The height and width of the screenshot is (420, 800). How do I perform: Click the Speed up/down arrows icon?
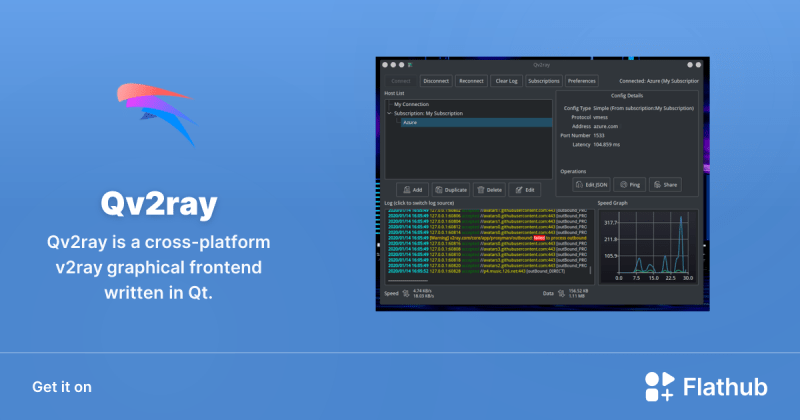tap(406, 293)
